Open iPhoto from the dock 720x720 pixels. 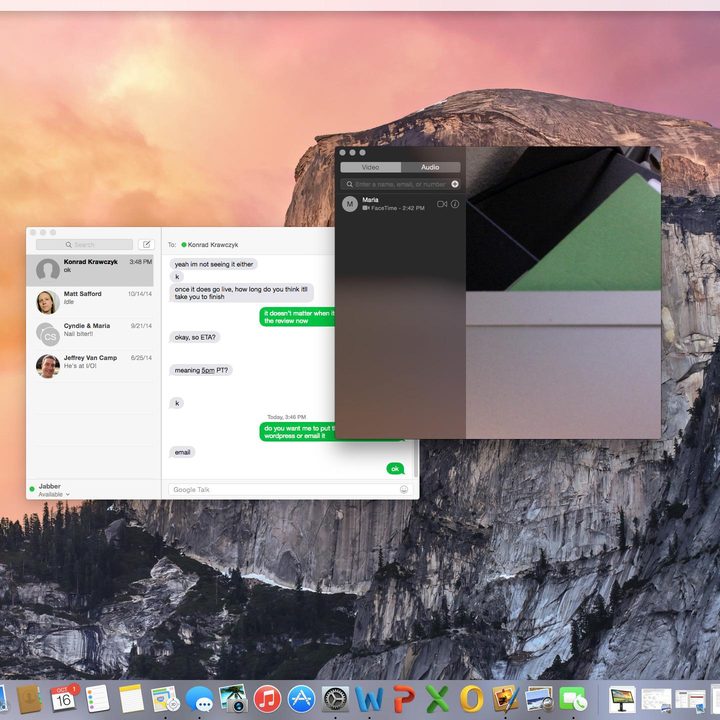[x=233, y=698]
